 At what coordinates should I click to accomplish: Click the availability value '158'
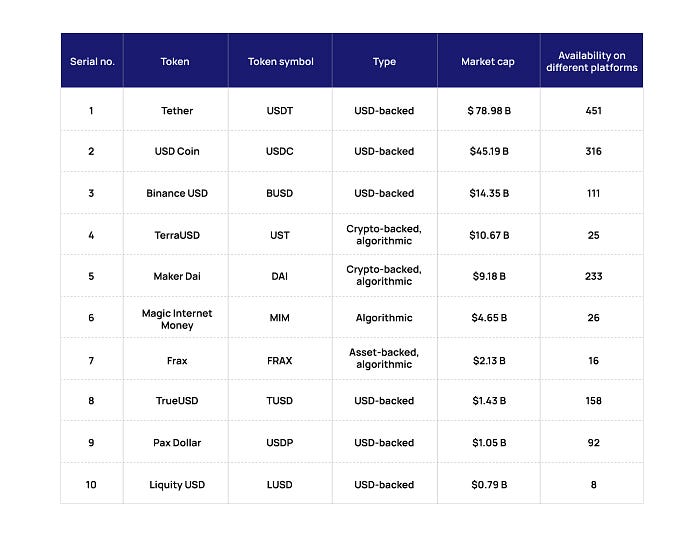[x=593, y=401]
